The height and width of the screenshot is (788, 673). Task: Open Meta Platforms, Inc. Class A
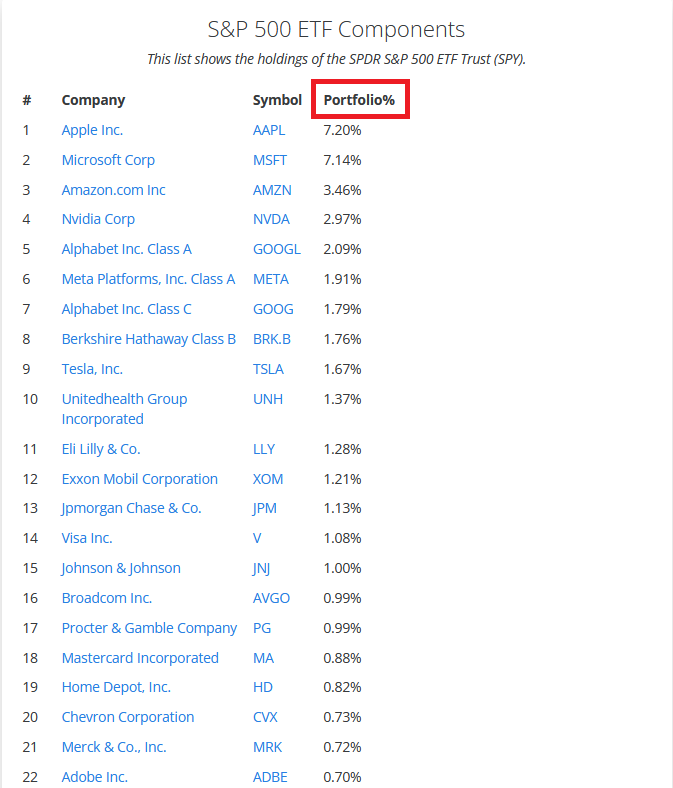pyautogui.click(x=148, y=279)
